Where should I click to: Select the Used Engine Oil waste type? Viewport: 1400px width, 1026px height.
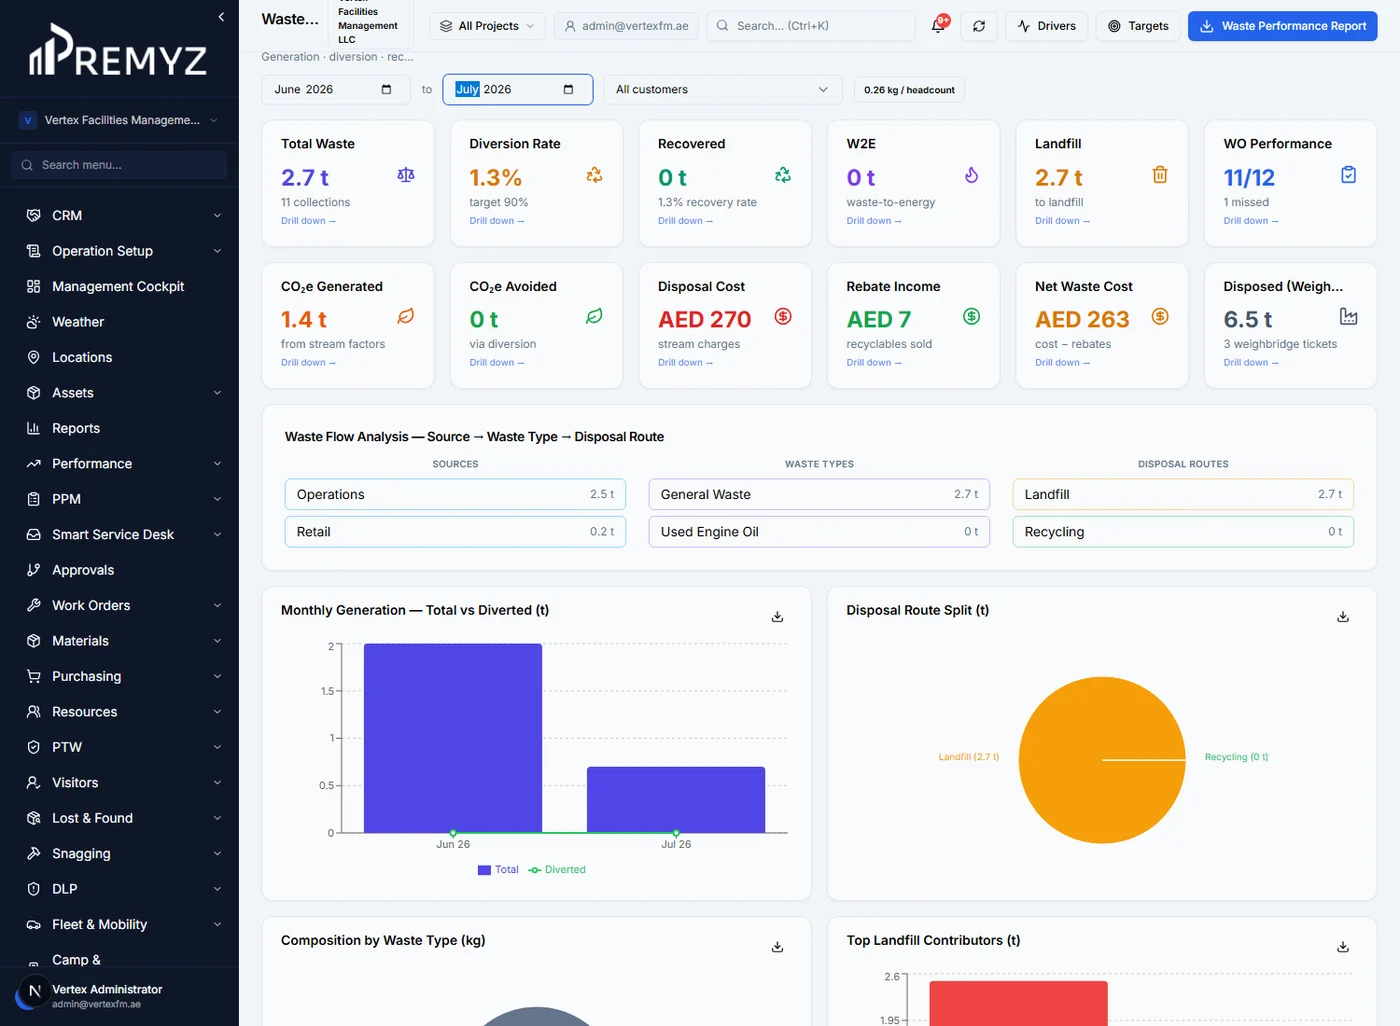820,532
